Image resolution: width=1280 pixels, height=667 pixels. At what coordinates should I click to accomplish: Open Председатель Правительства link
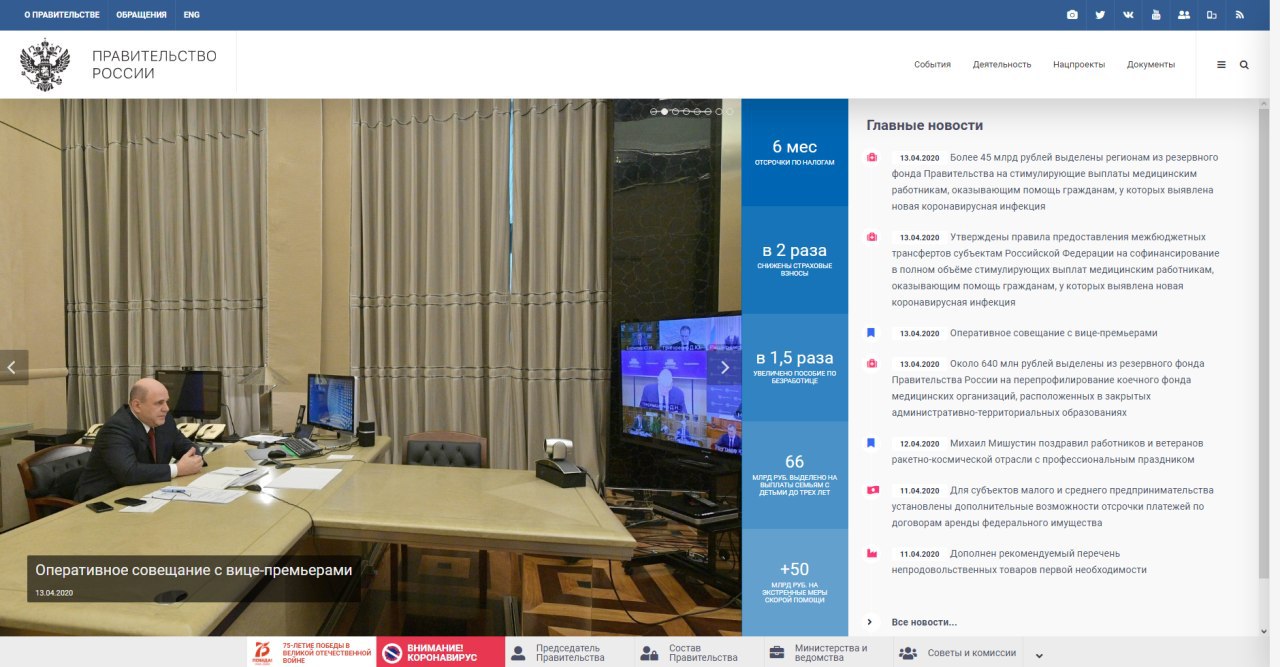(x=570, y=653)
